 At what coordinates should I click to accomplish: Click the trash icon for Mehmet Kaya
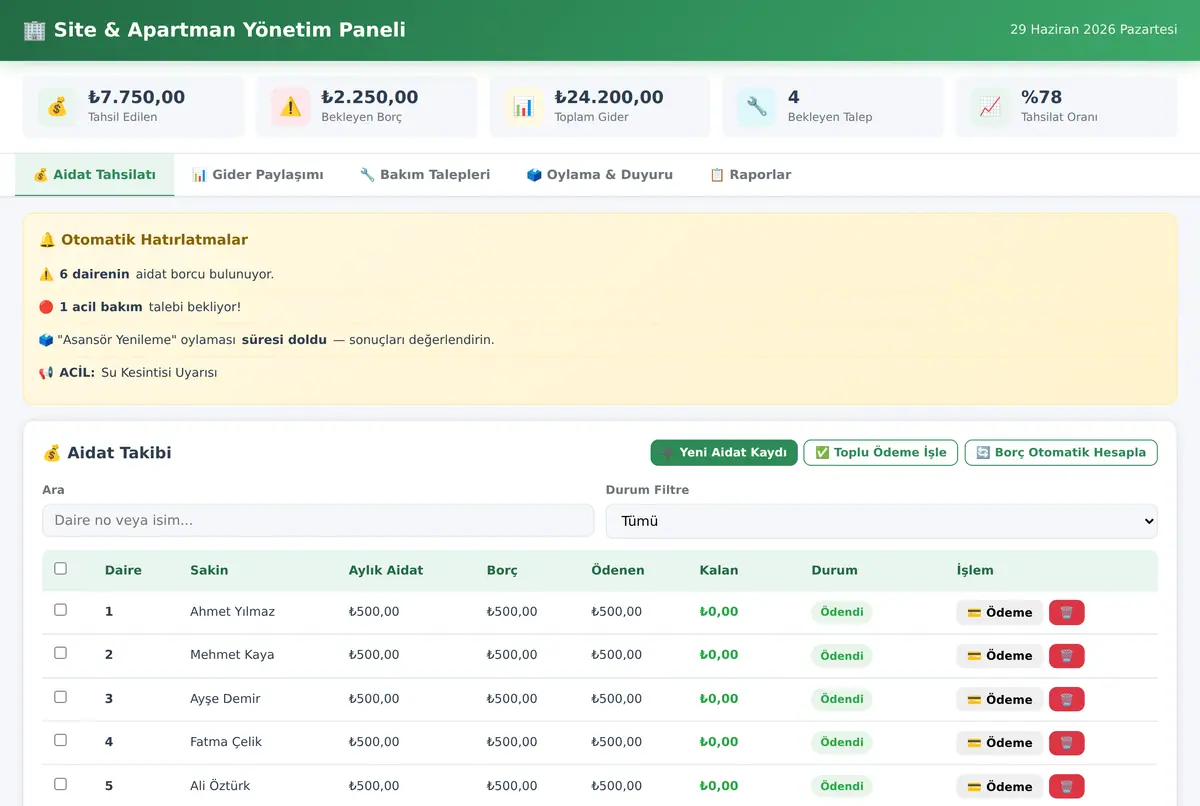[1066, 656]
